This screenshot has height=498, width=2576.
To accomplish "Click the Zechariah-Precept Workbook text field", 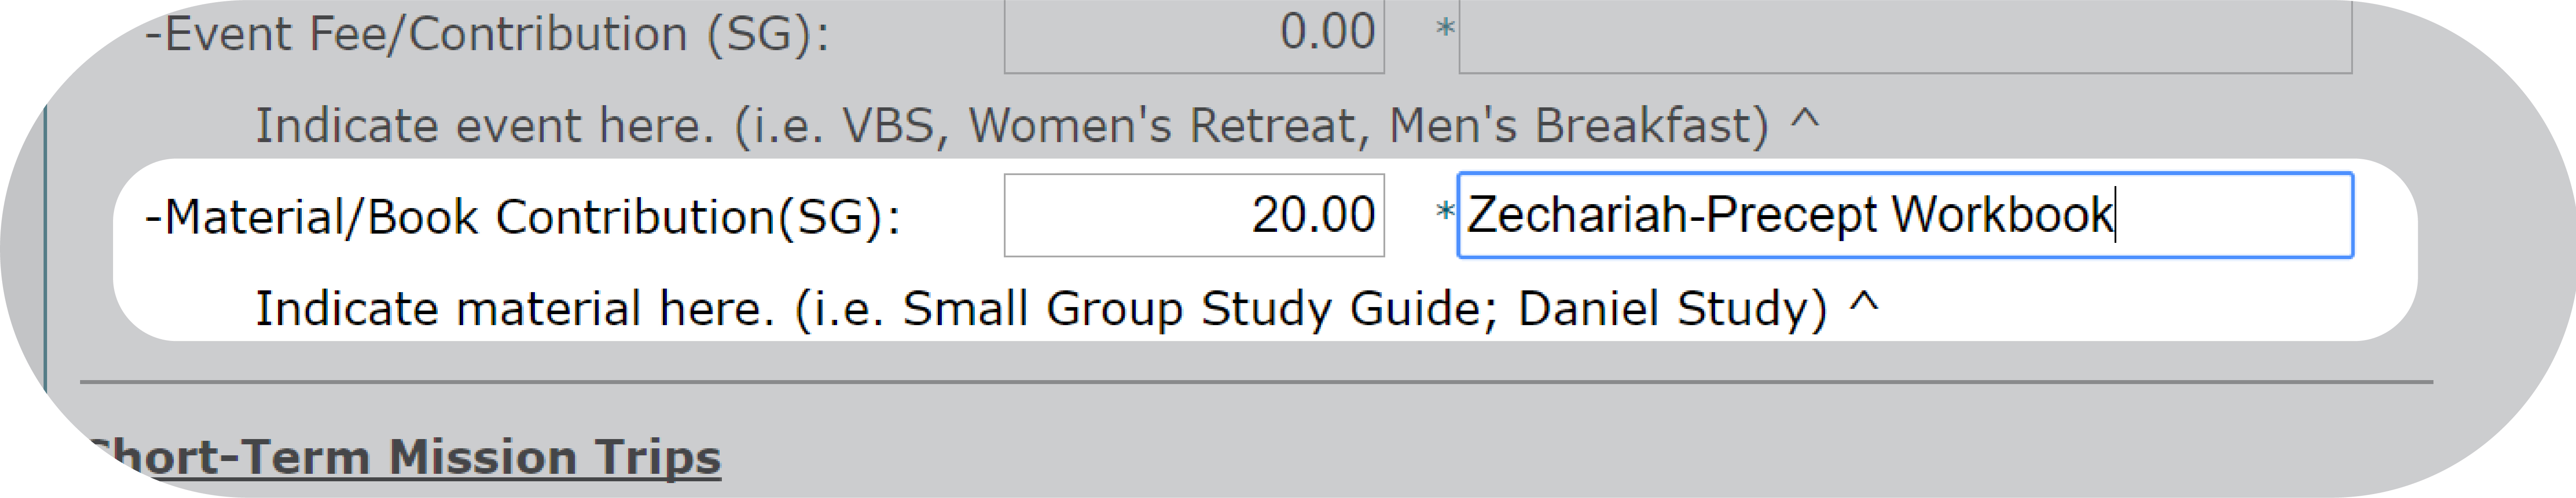I will tap(1905, 215).
